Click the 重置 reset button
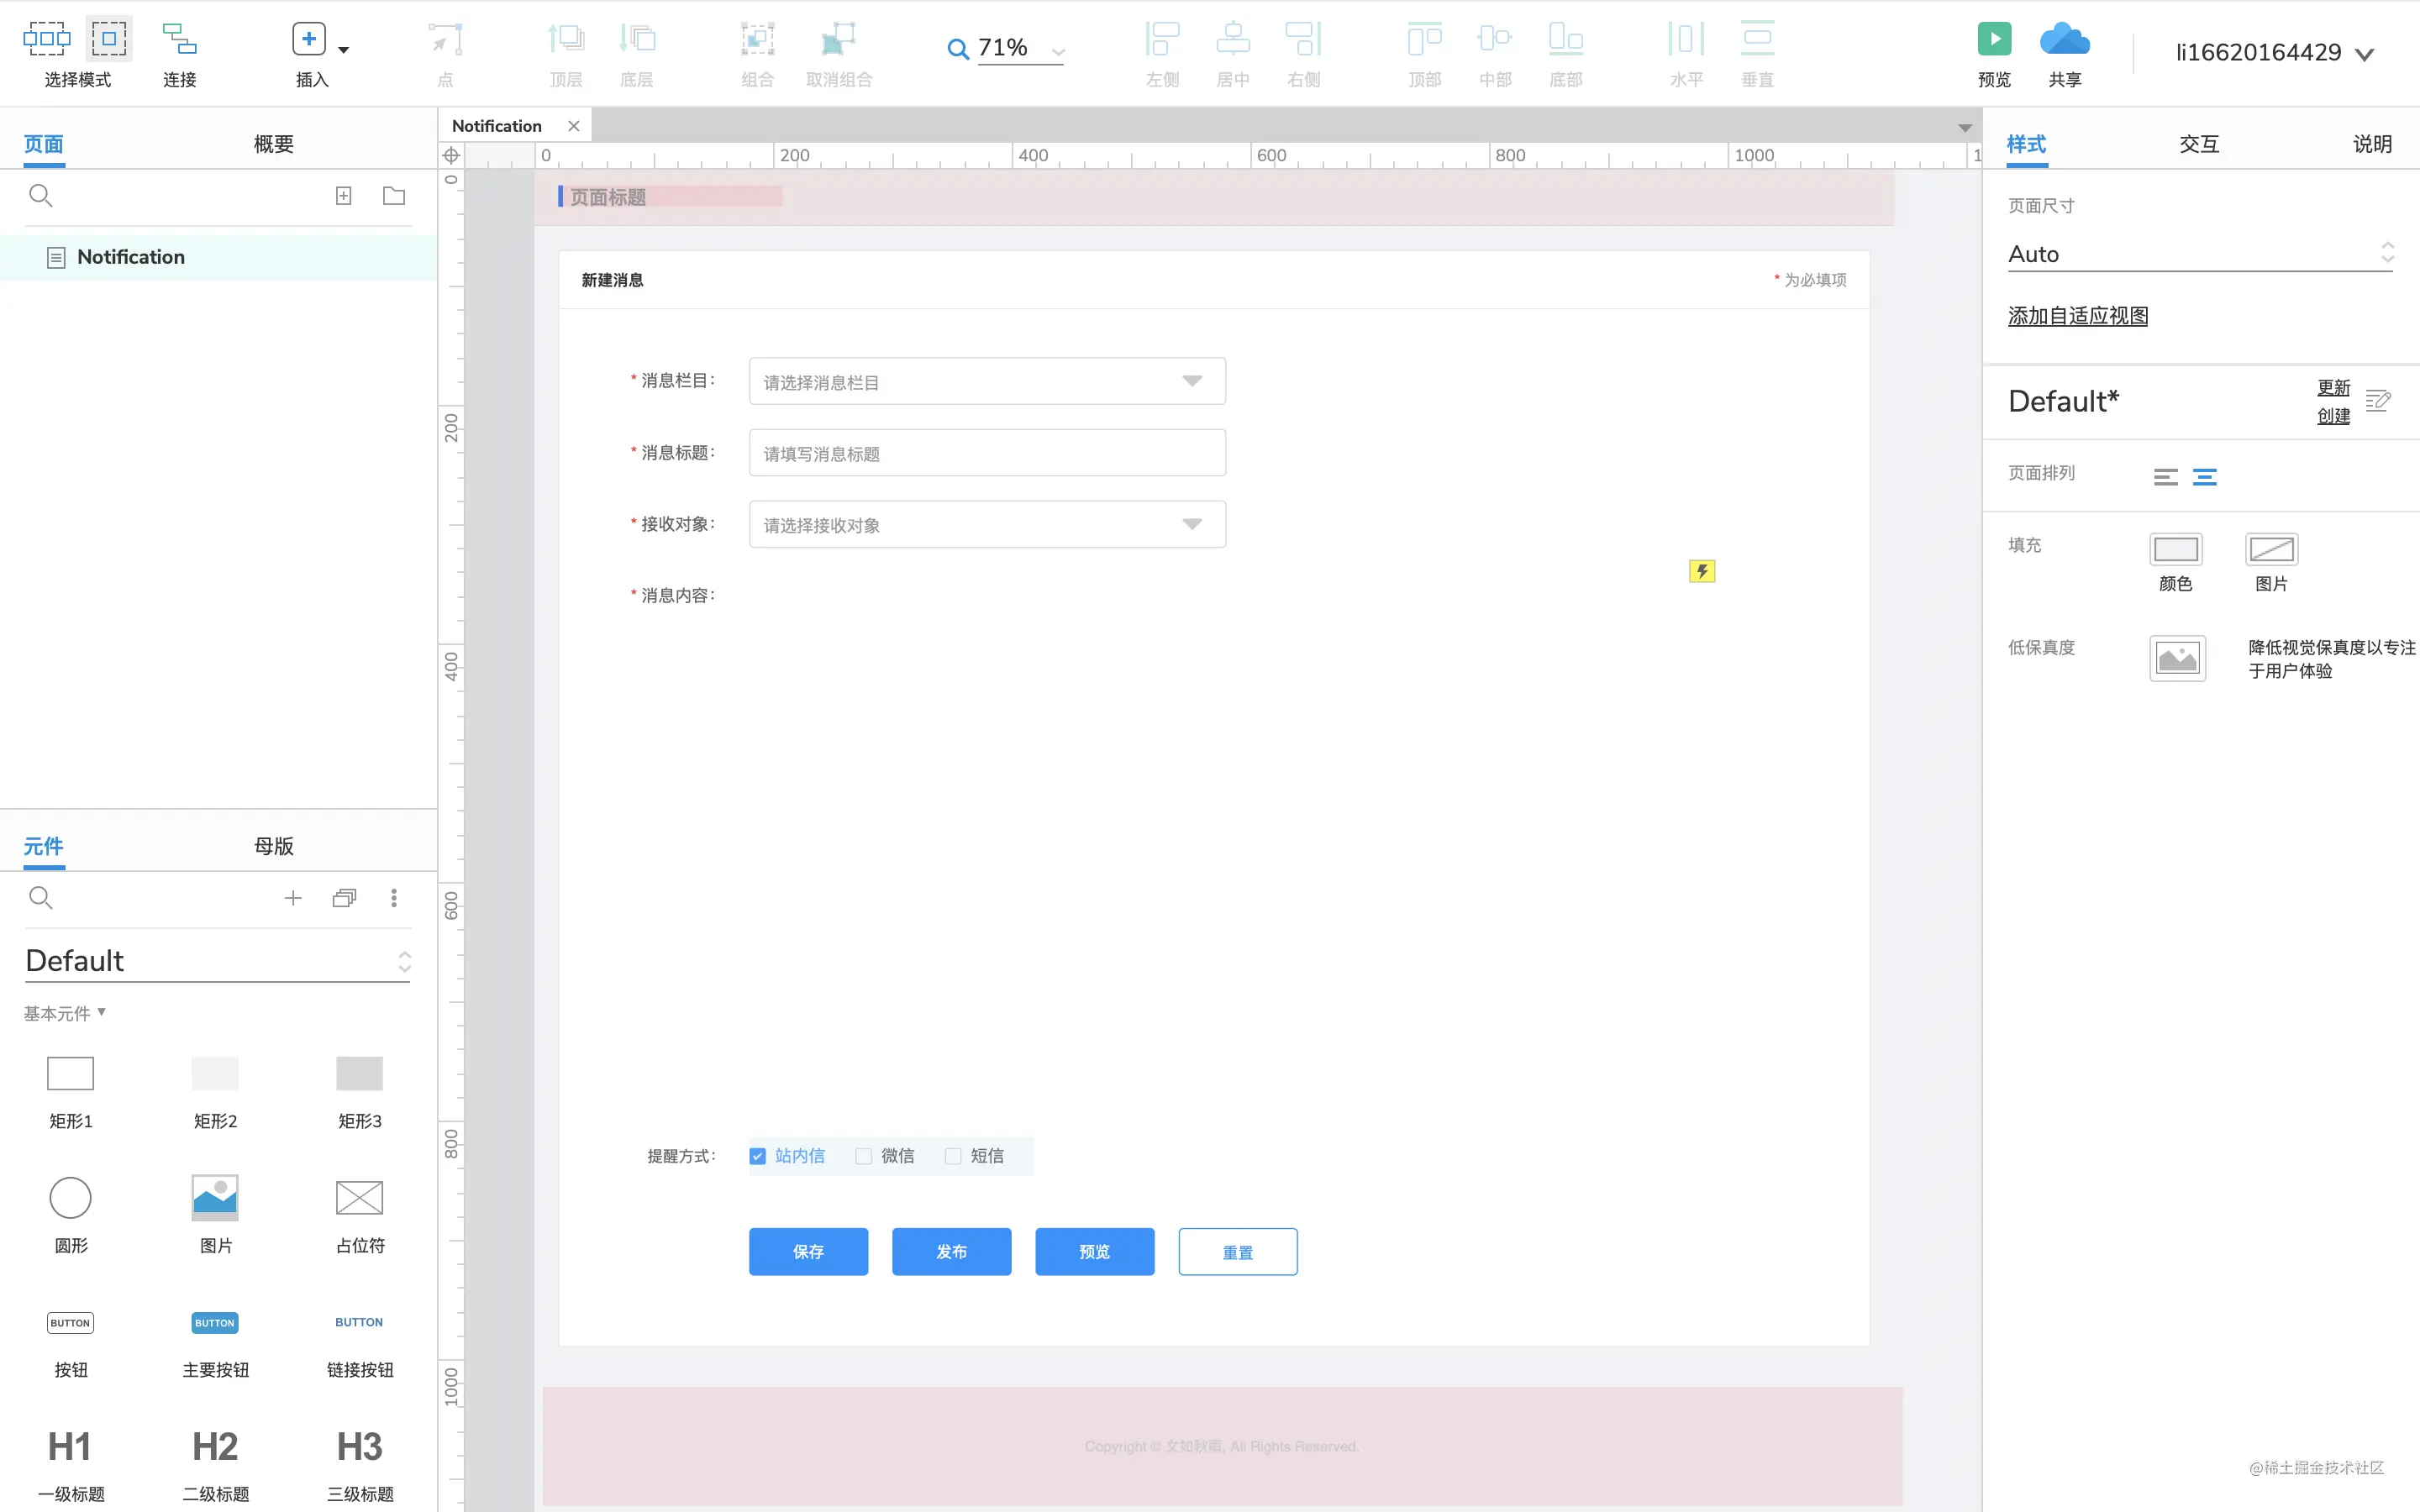2420x1512 pixels. [1238, 1252]
